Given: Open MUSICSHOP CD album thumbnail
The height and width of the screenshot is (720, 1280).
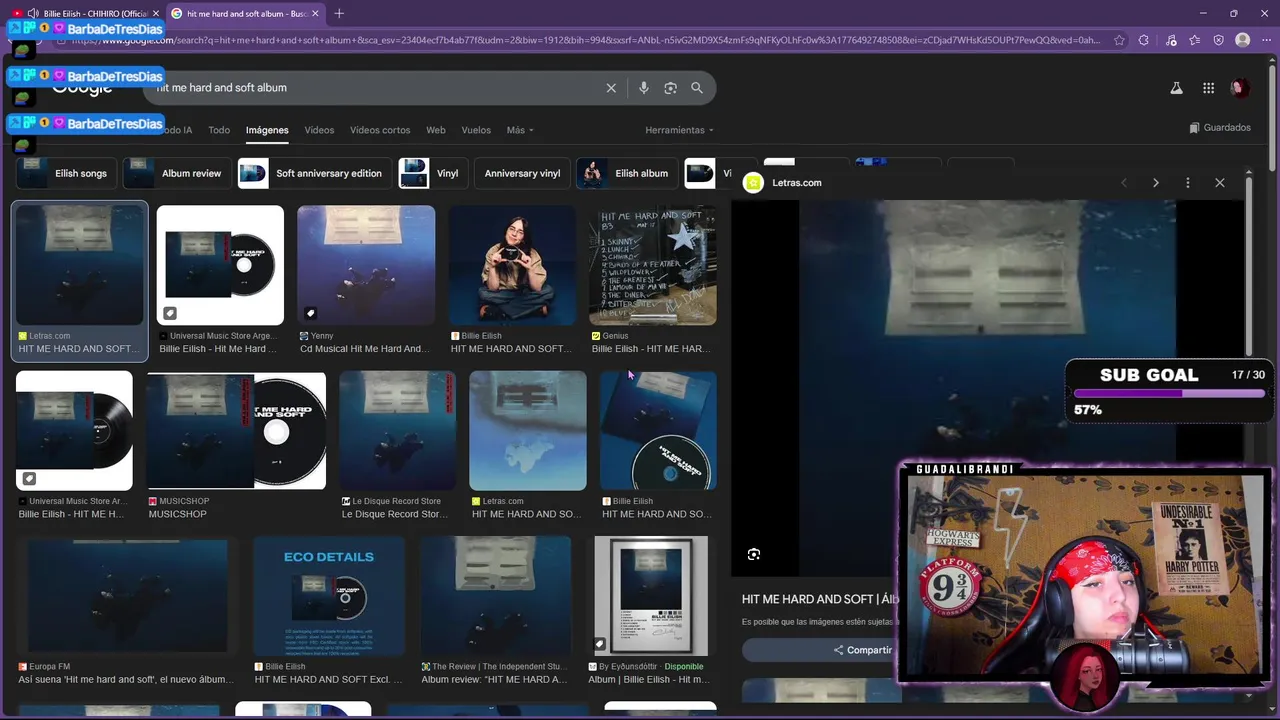Looking at the screenshot, I should (236, 430).
